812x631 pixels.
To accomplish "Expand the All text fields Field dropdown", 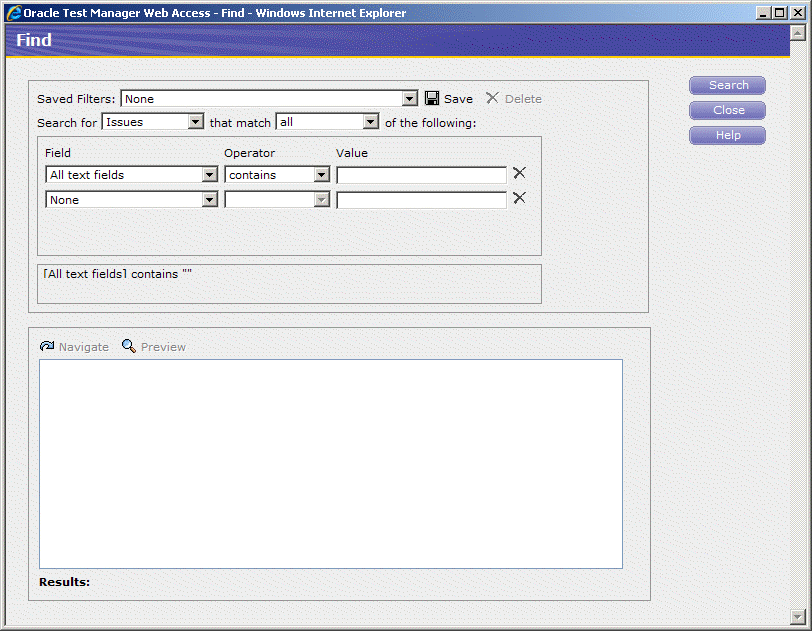I will (209, 175).
